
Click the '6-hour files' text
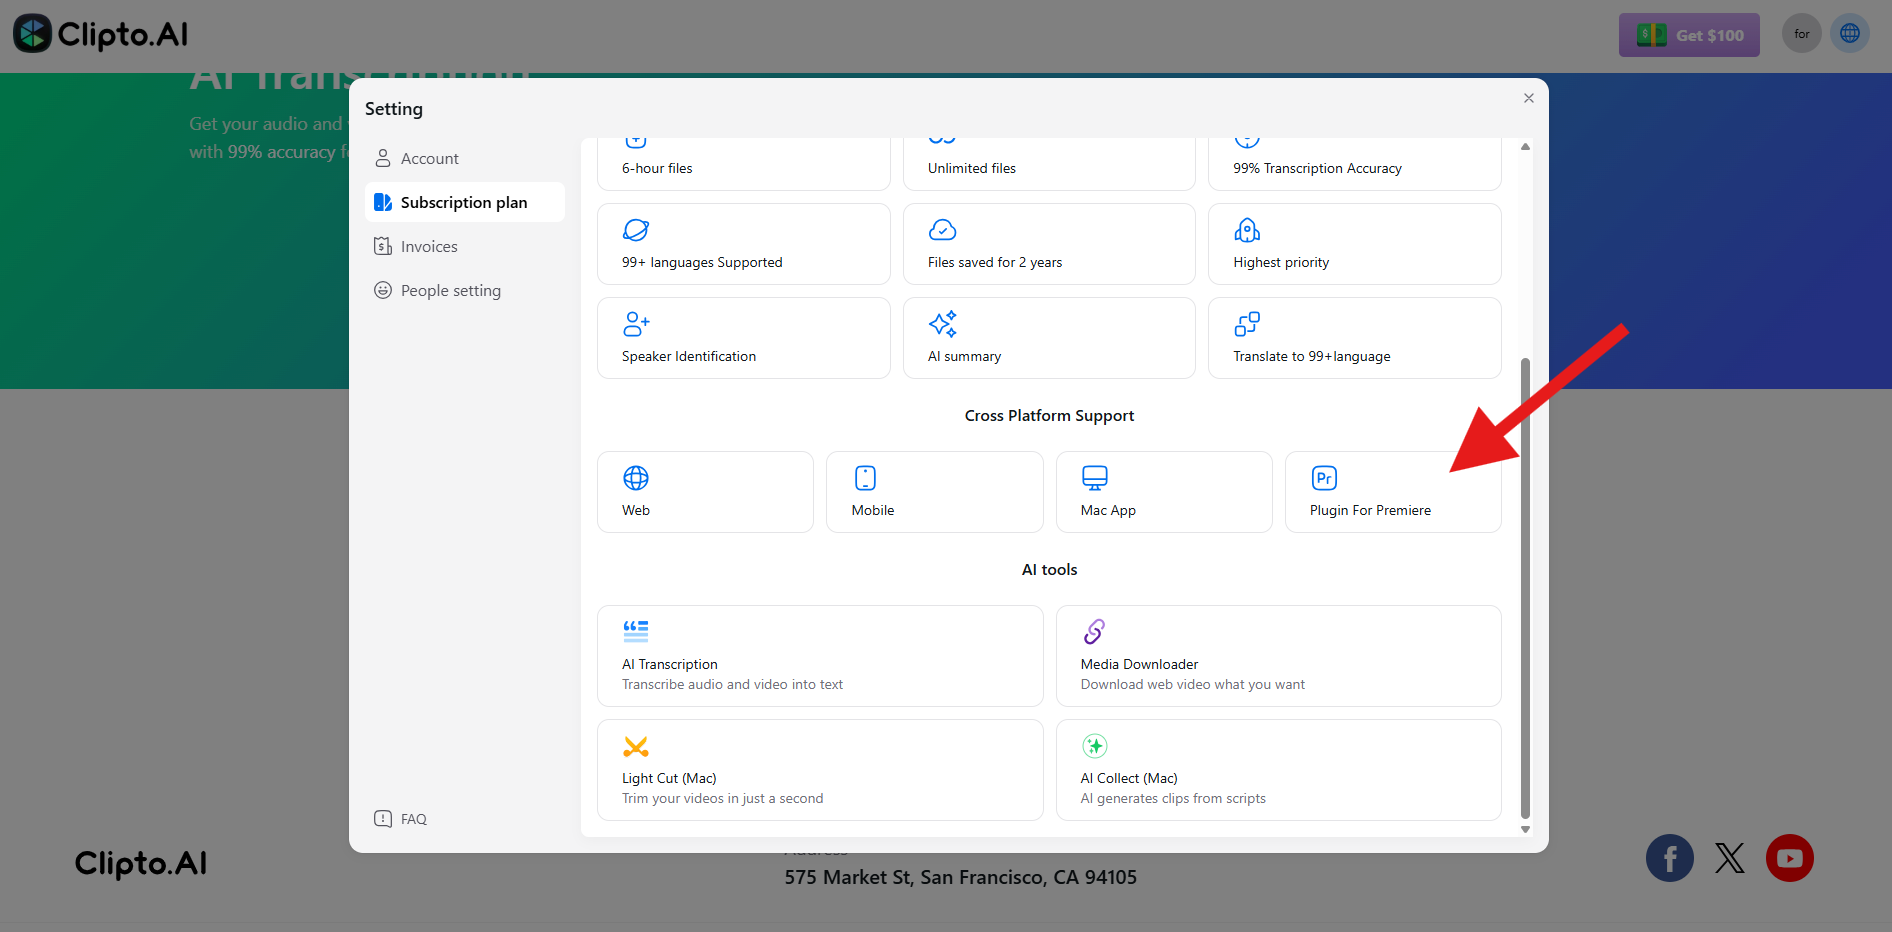pyautogui.click(x=657, y=168)
